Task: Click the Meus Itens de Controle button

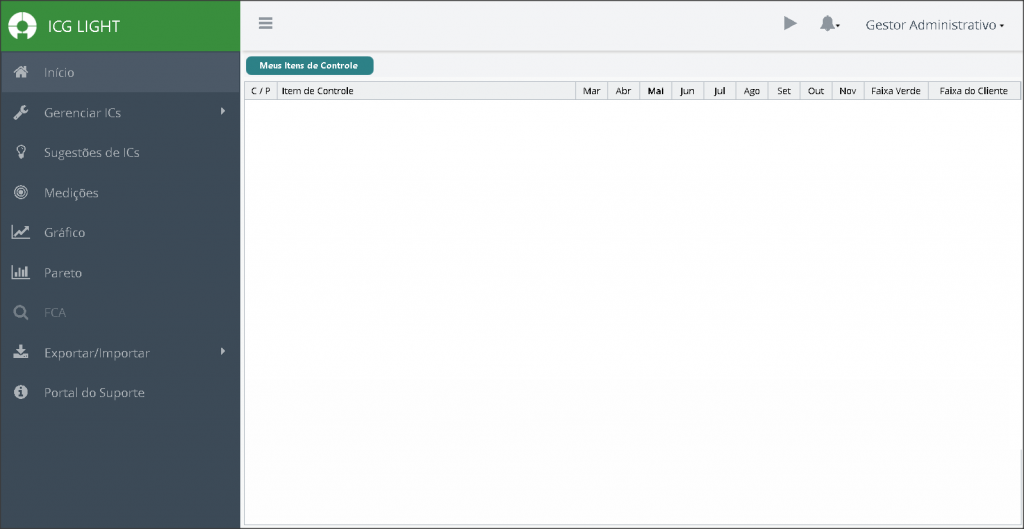Action: coord(310,65)
